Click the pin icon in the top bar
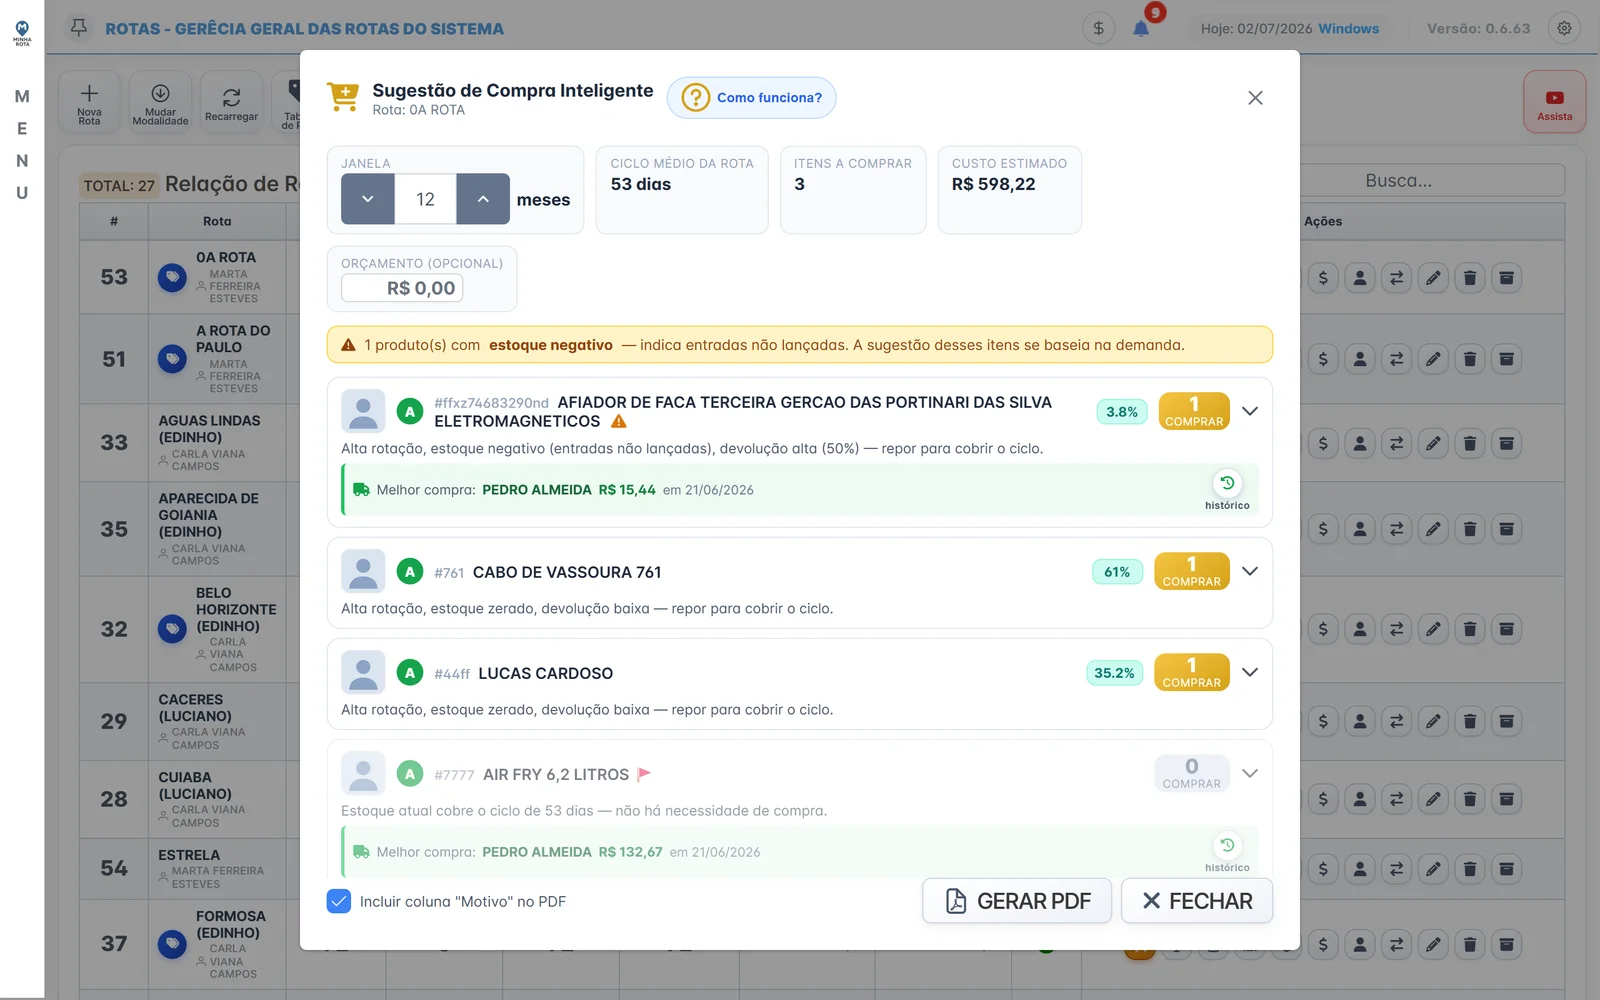This screenshot has width=1600, height=1000. click(x=79, y=27)
